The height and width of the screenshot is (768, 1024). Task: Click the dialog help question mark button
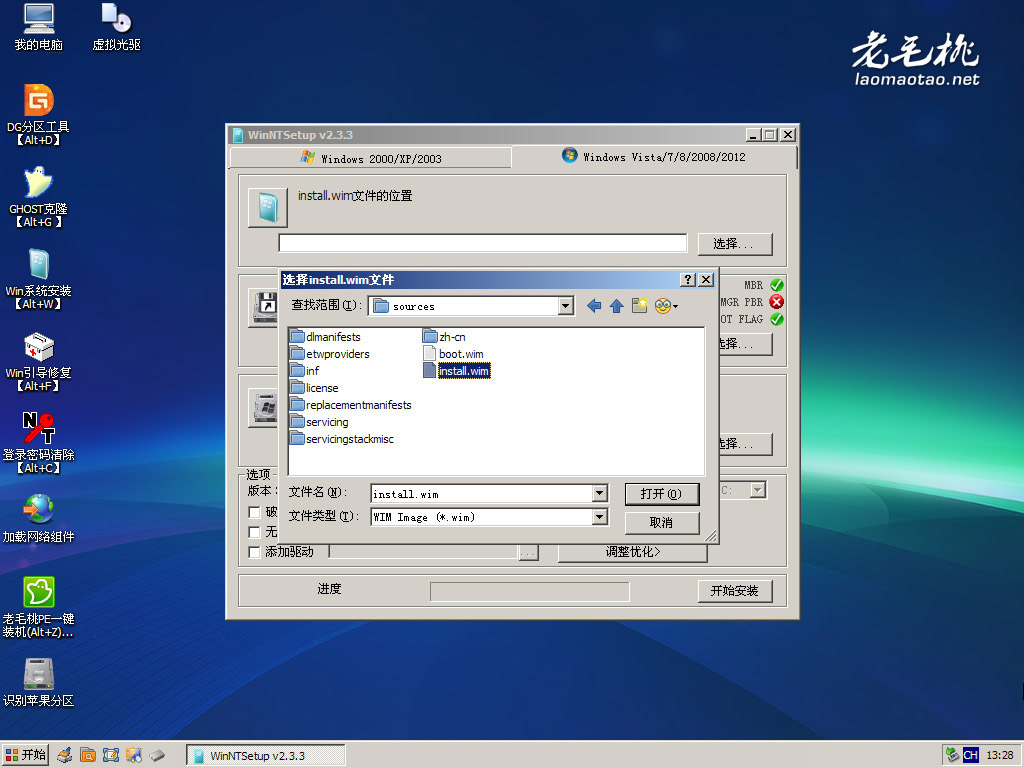click(x=688, y=280)
